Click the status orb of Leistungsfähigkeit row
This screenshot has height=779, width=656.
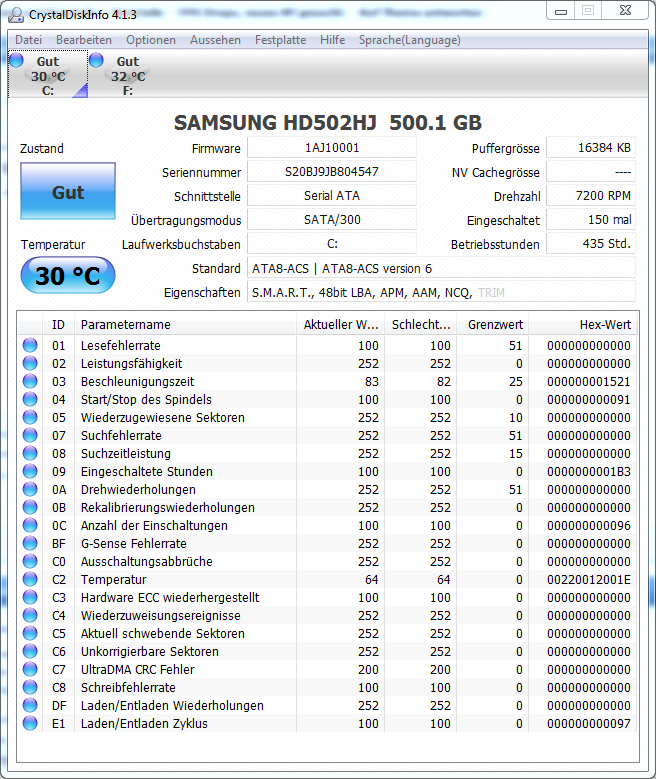coord(30,363)
